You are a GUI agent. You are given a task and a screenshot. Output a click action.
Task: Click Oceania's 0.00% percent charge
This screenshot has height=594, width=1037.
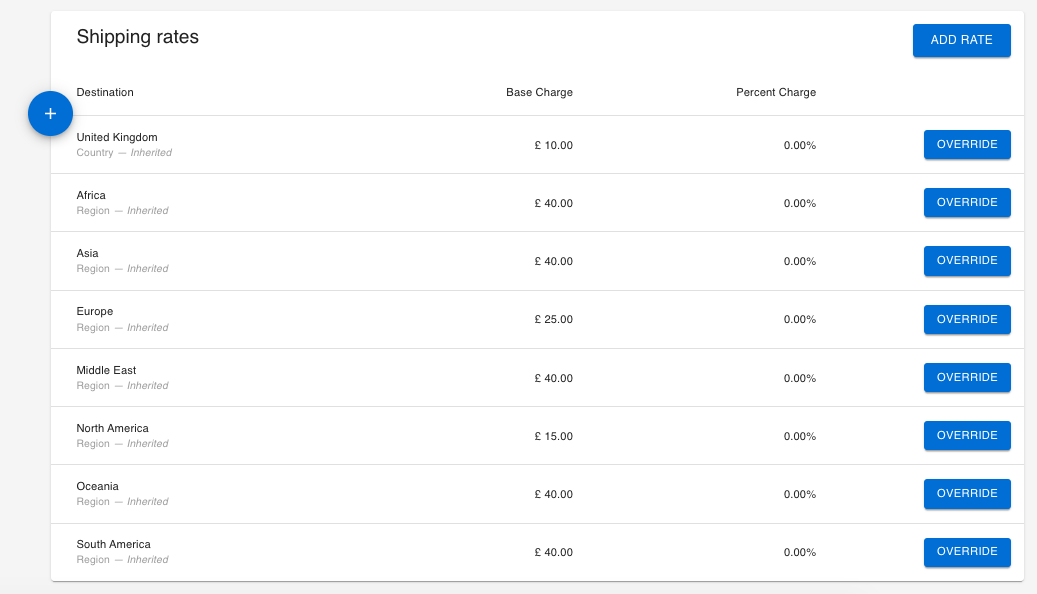(799, 495)
